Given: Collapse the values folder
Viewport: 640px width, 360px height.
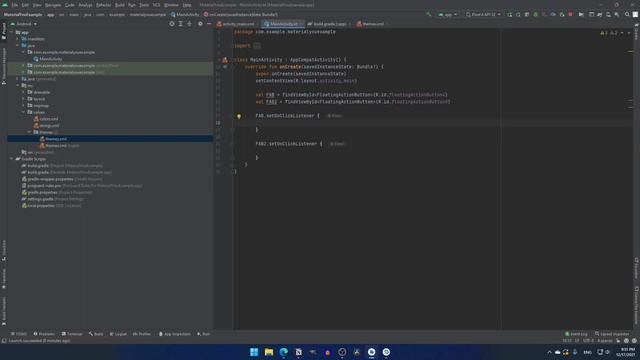Looking at the screenshot, I should pyautogui.click(x=23, y=112).
